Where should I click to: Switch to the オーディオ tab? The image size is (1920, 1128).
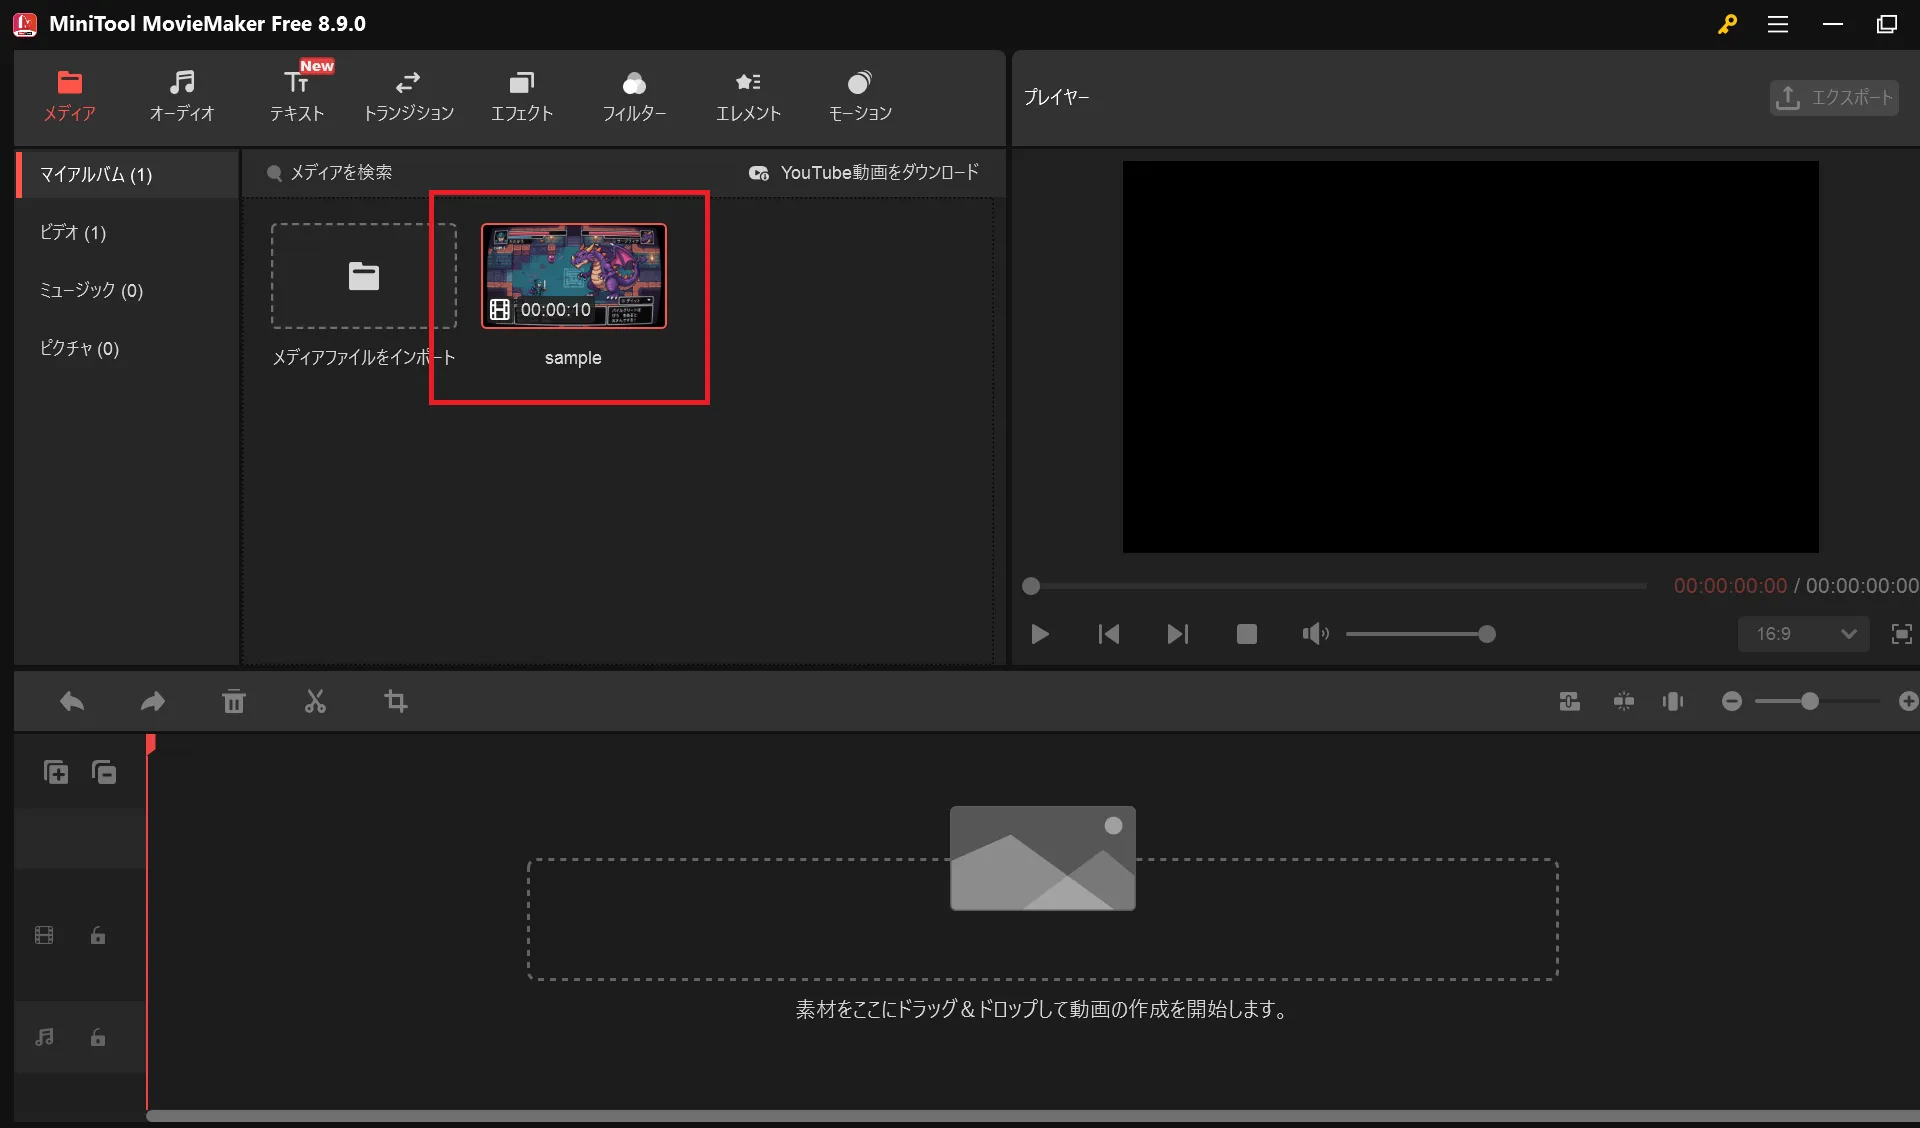tap(182, 96)
